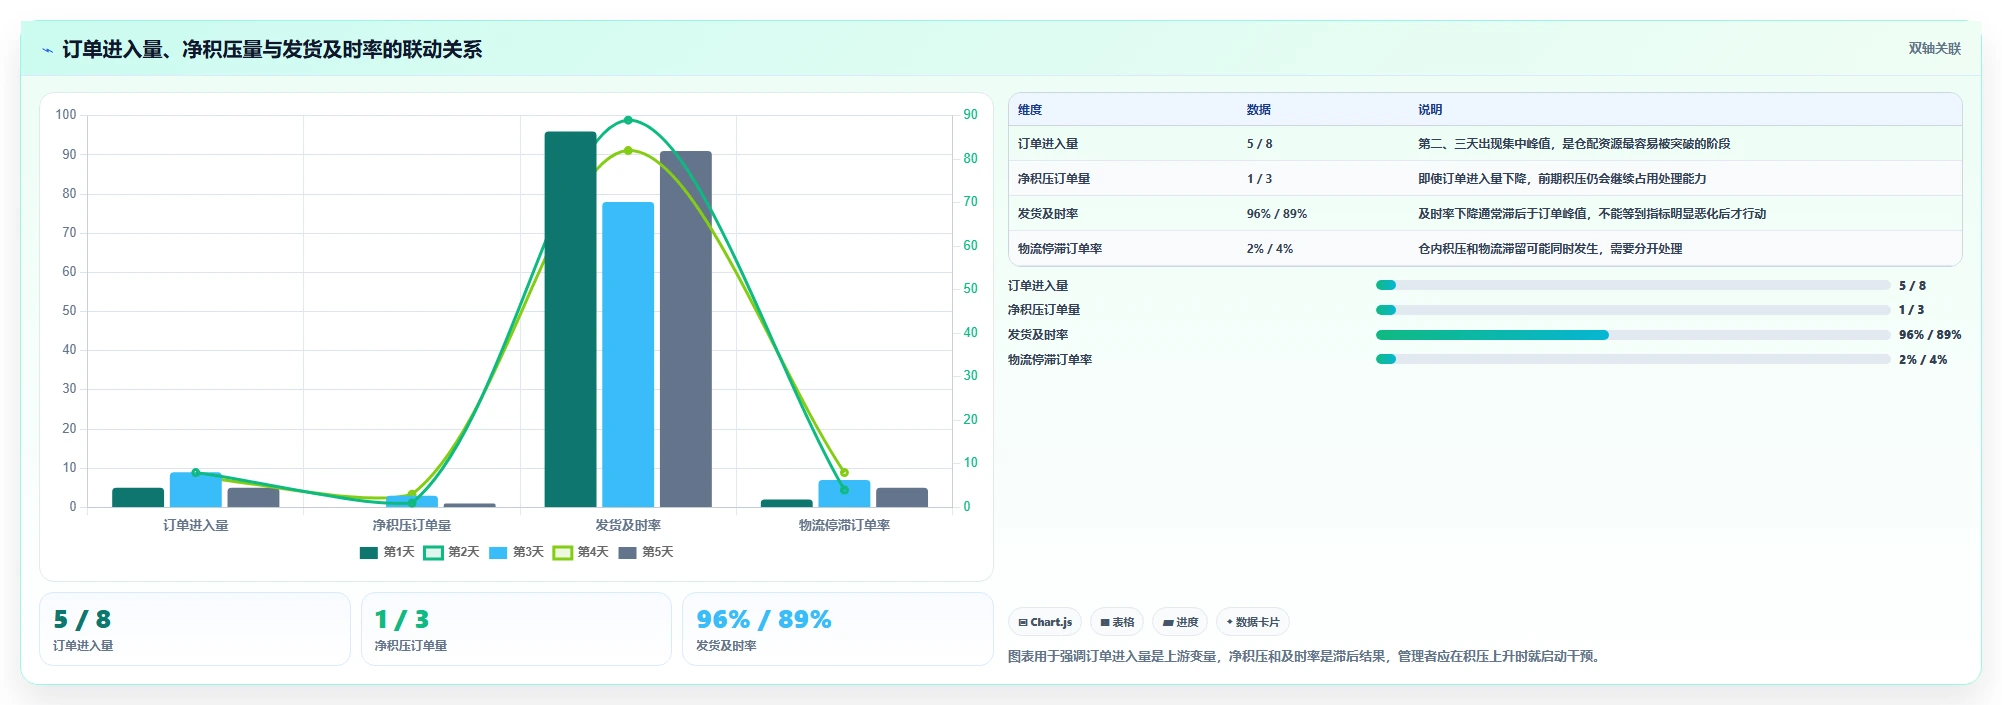2002x705 pixels.
Task: Click the light blue 订单进入量 bar
Action: pyautogui.click(x=196, y=490)
